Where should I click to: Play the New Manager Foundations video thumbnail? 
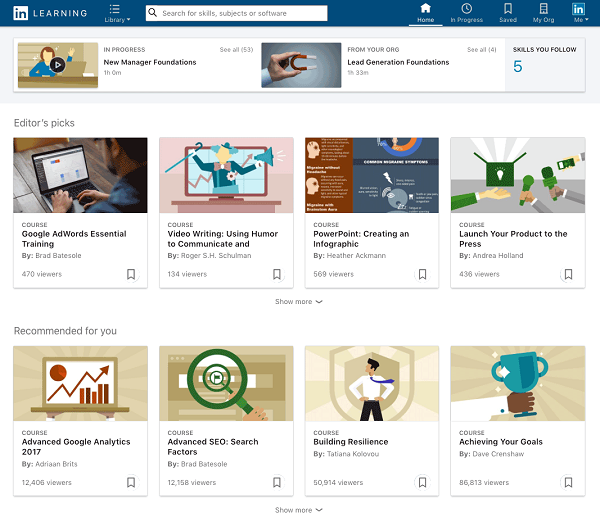coord(57,65)
